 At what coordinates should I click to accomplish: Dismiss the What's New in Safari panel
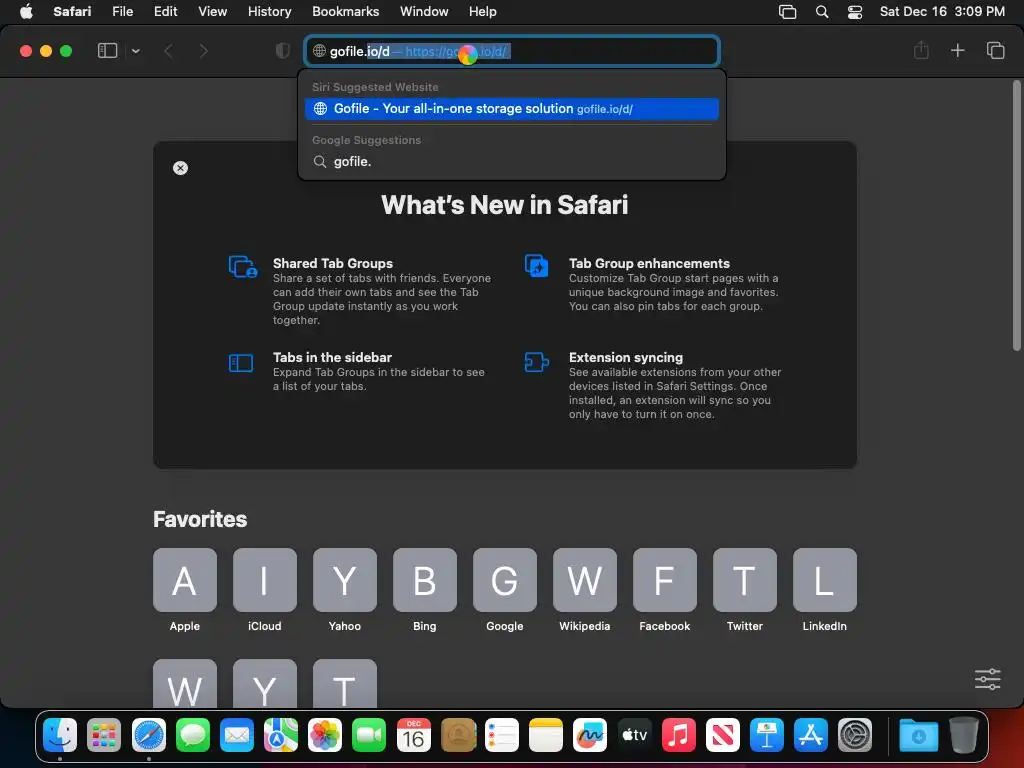[180, 168]
